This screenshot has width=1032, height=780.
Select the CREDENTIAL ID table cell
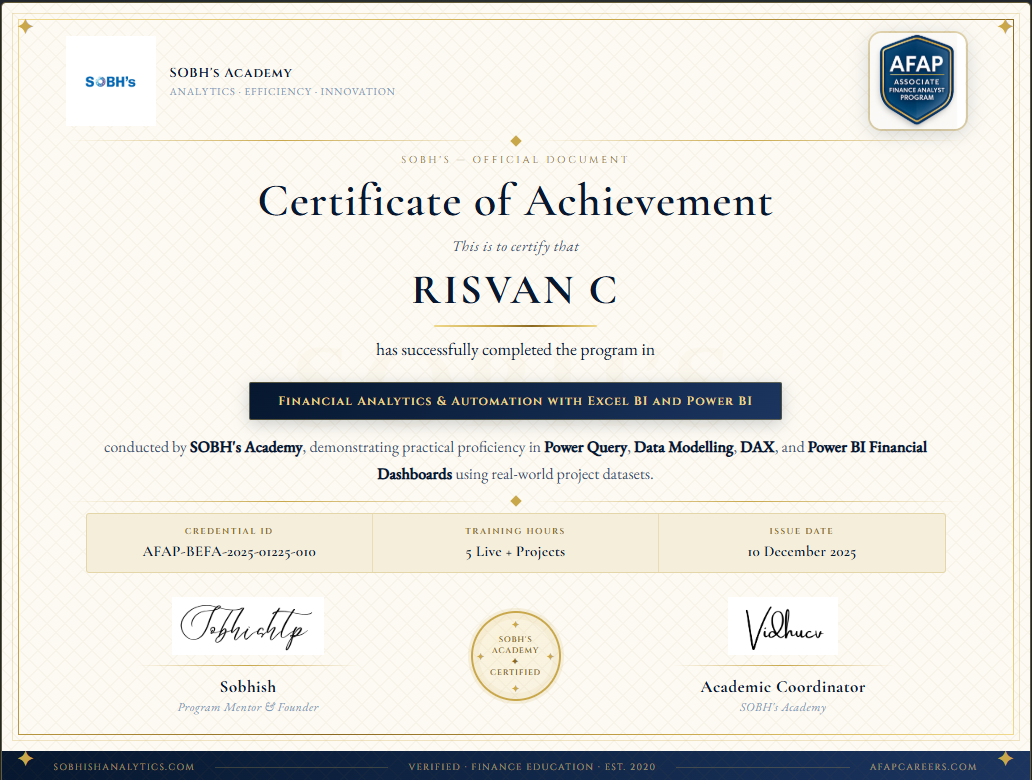coord(228,543)
